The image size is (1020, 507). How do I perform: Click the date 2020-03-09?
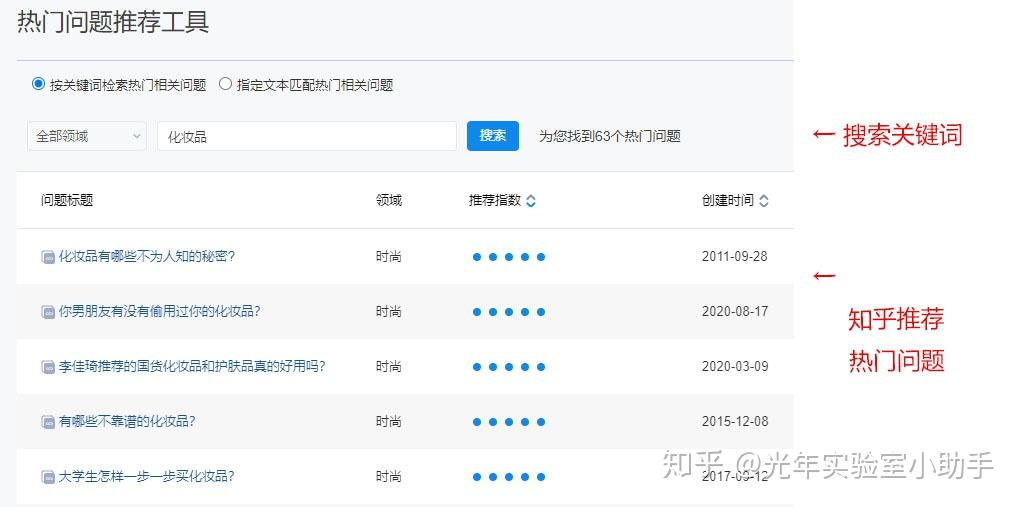pos(735,366)
